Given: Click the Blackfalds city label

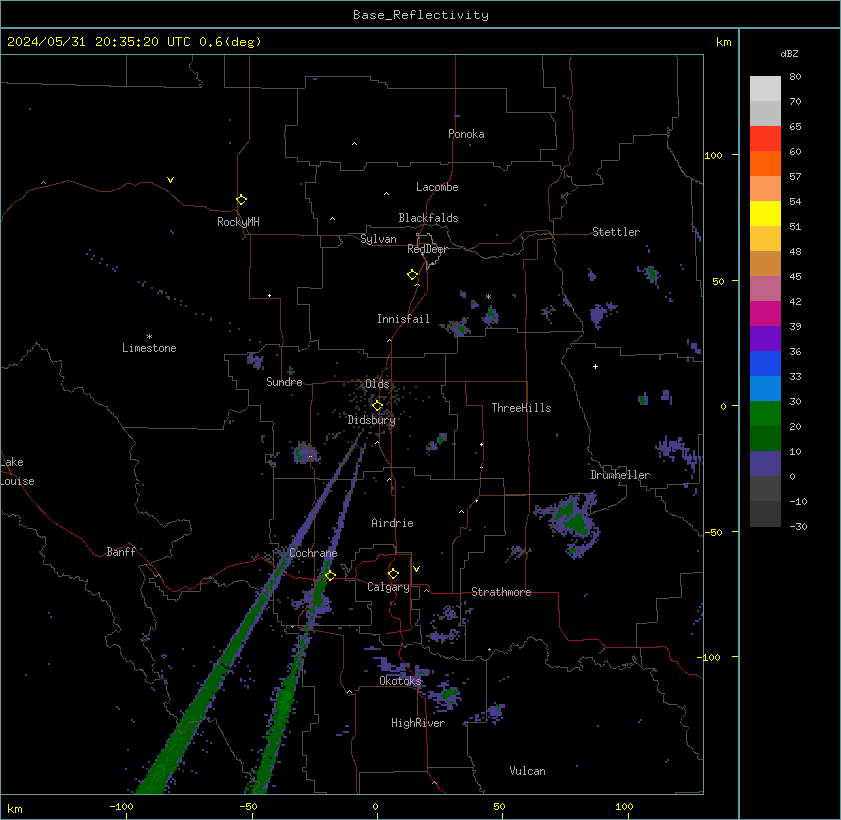Looking at the screenshot, I should [x=428, y=218].
